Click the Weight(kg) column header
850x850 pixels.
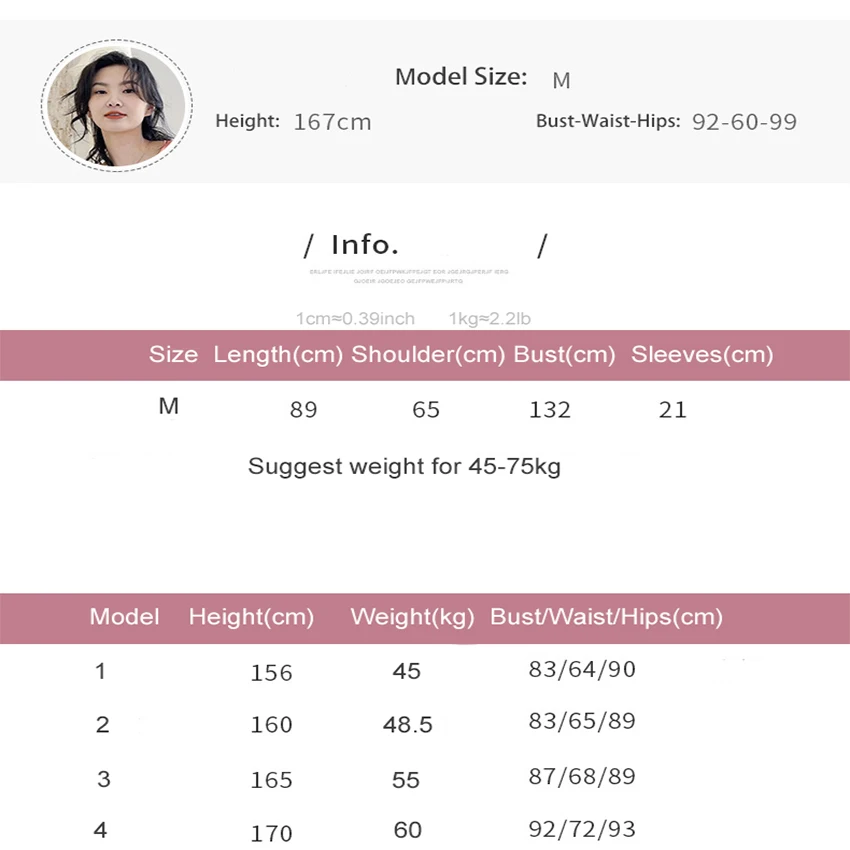(412, 617)
